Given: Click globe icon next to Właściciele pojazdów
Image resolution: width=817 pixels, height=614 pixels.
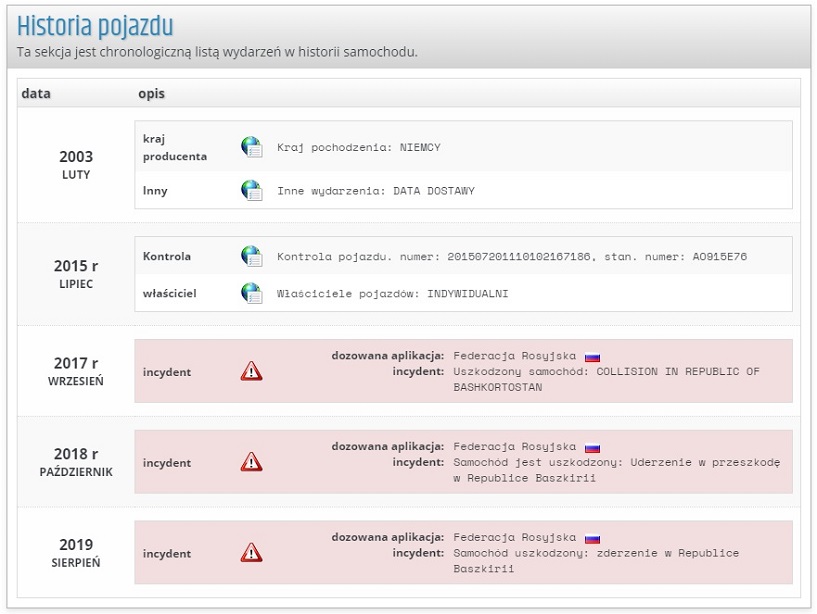Looking at the screenshot, I should [x=251, y=293].
